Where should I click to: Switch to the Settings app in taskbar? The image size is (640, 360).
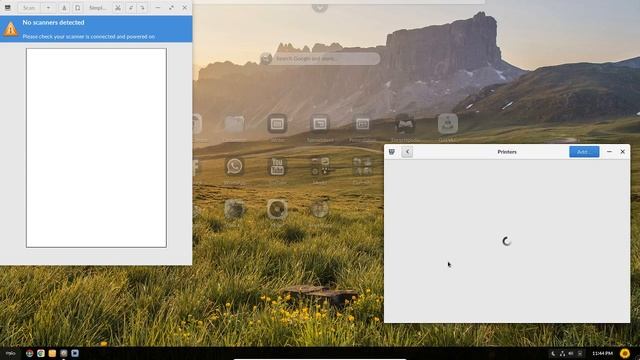pos(64,353)
